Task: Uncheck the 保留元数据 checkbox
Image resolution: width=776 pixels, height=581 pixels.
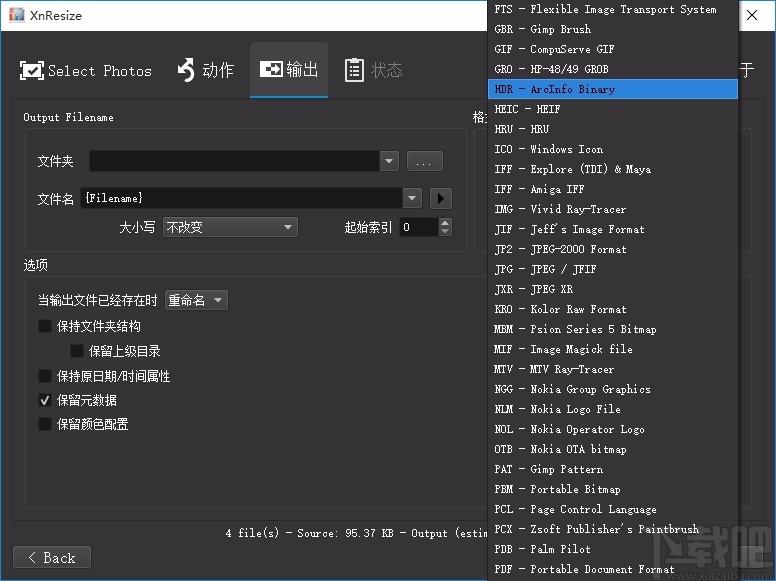Action: [x=45, y=400]
